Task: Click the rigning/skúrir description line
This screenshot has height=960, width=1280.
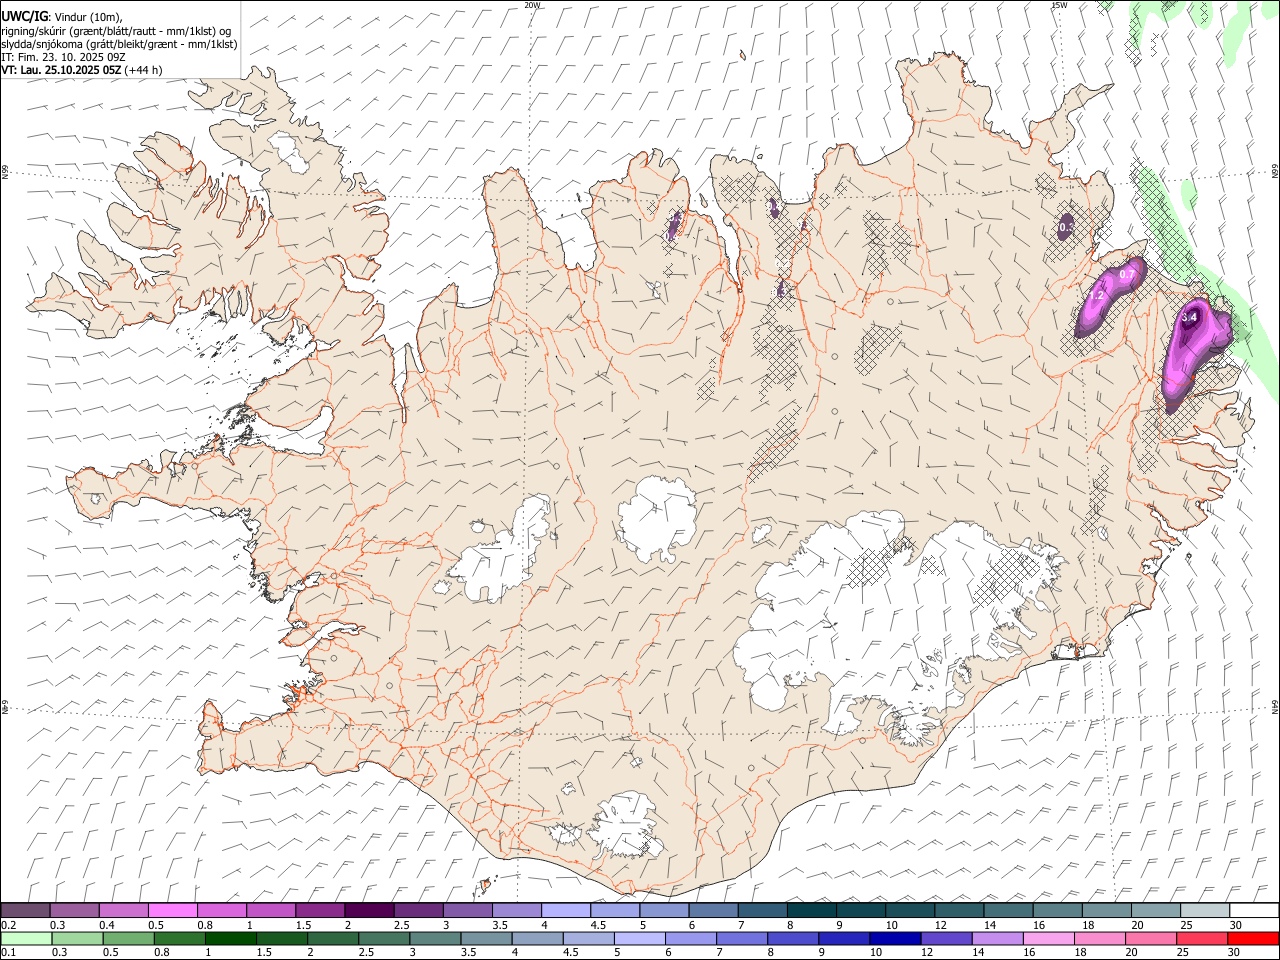Action: point(116,31)
